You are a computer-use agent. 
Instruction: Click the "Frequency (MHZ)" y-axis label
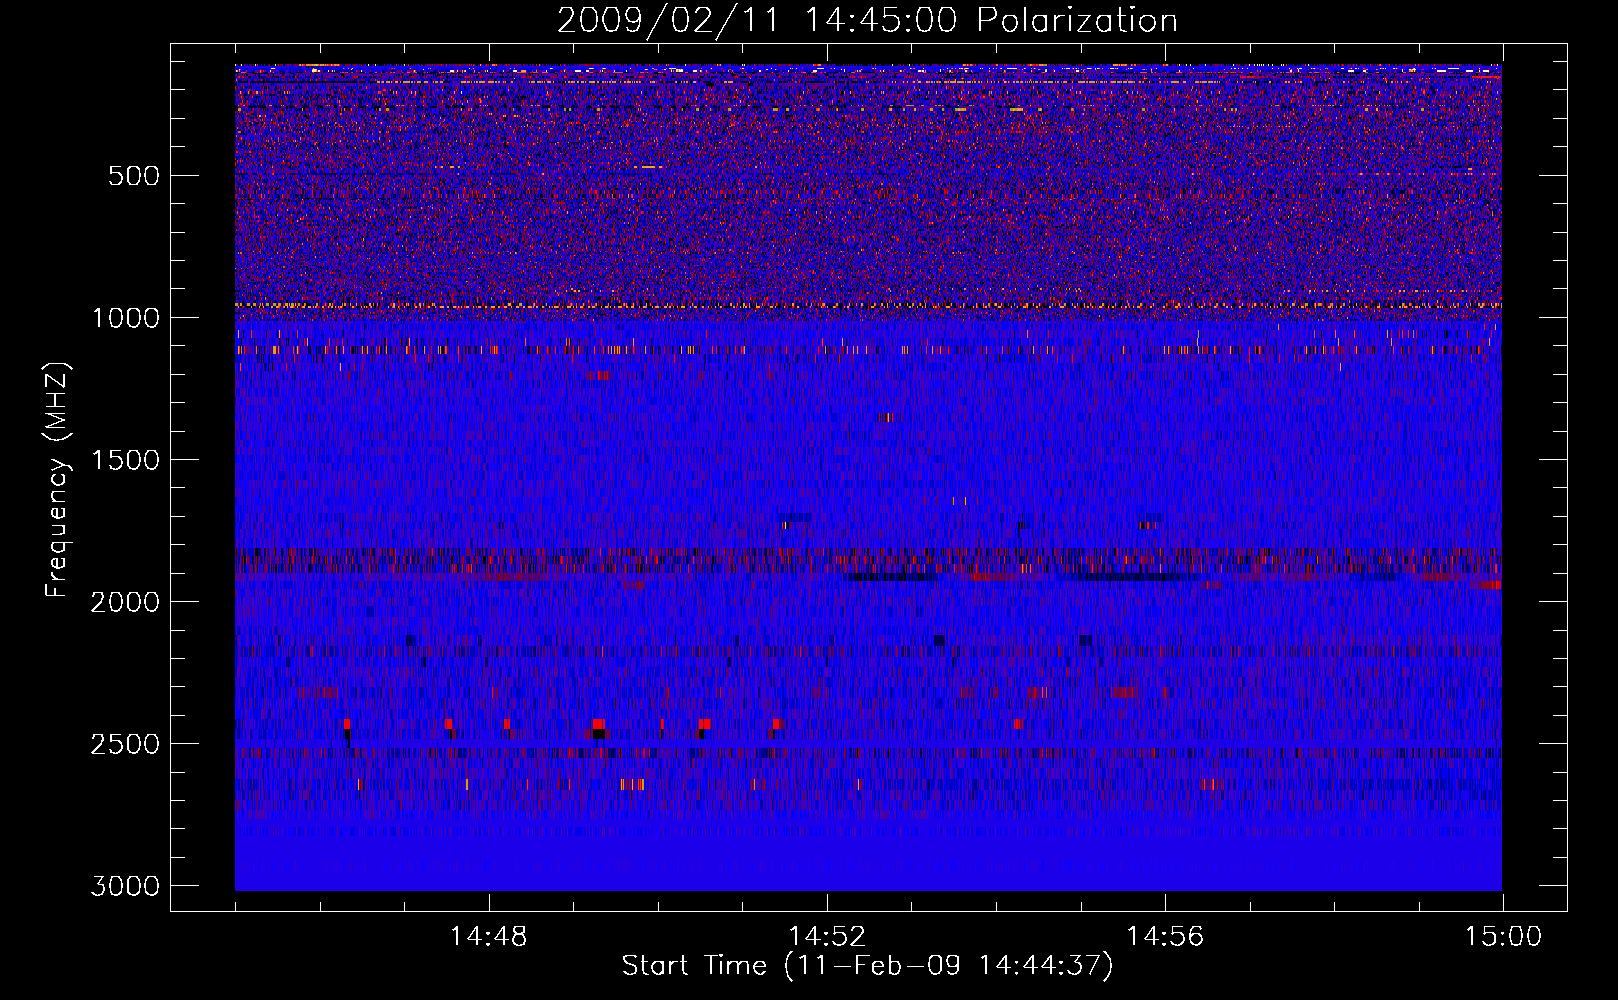(57, 480)
